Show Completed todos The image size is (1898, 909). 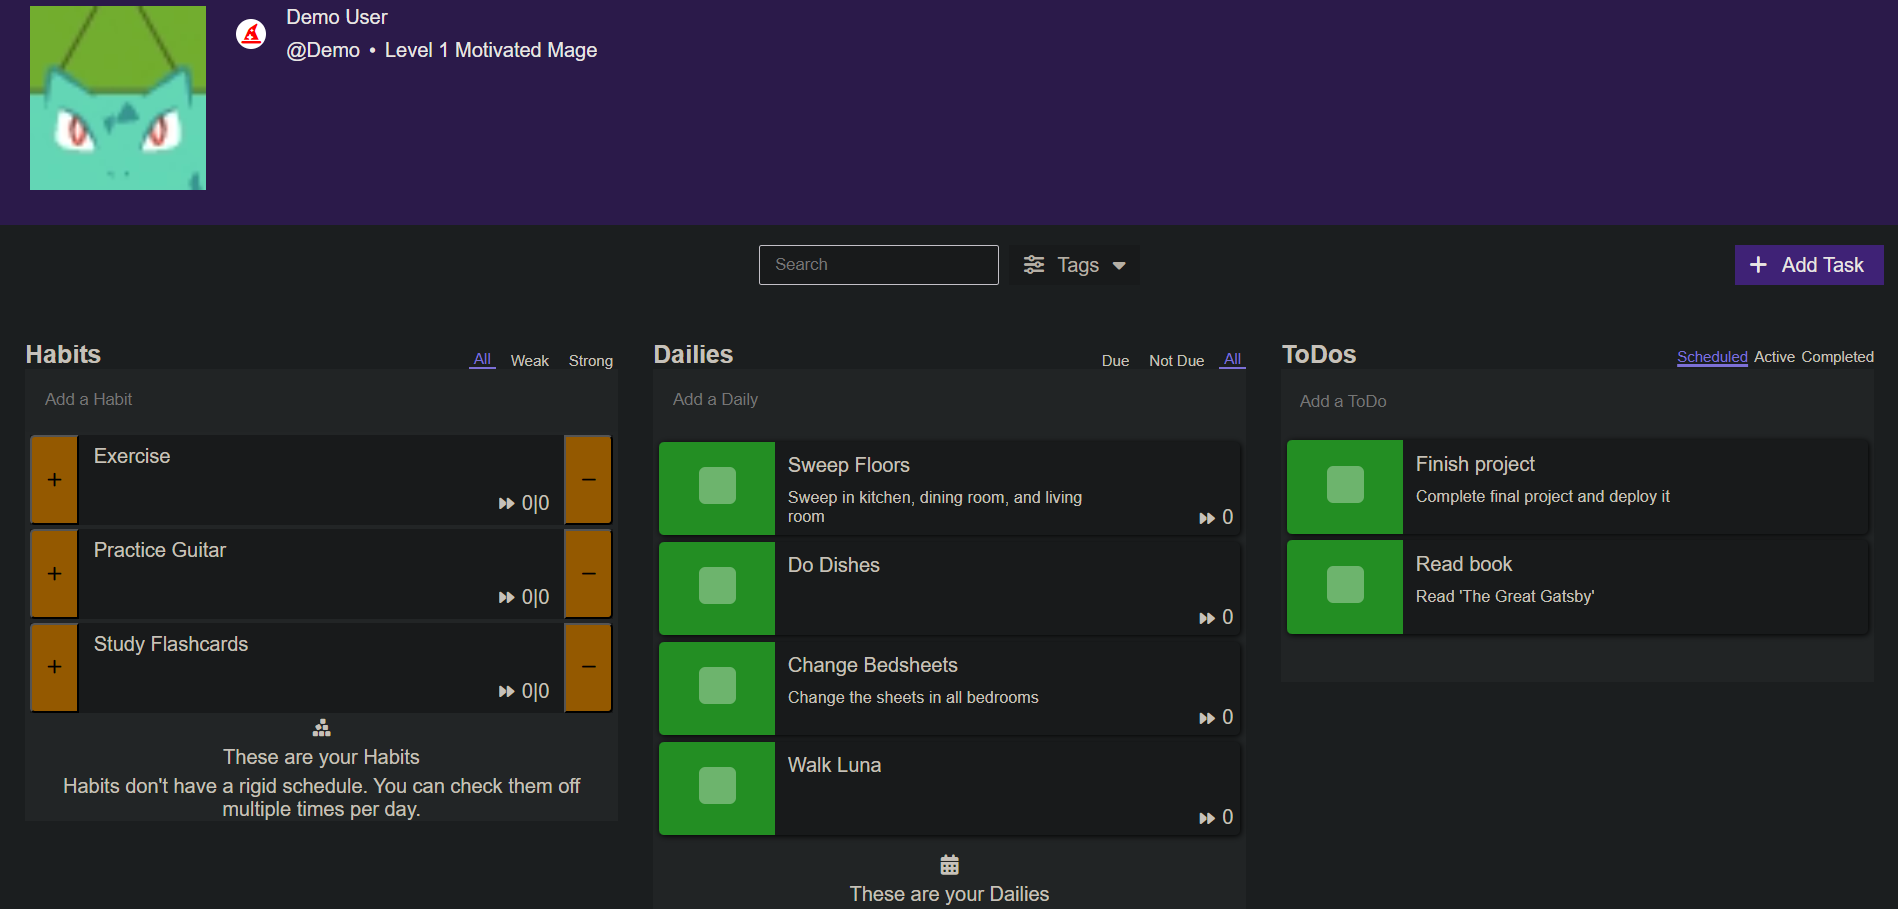pyautogui.click(x=1838, y=357)
